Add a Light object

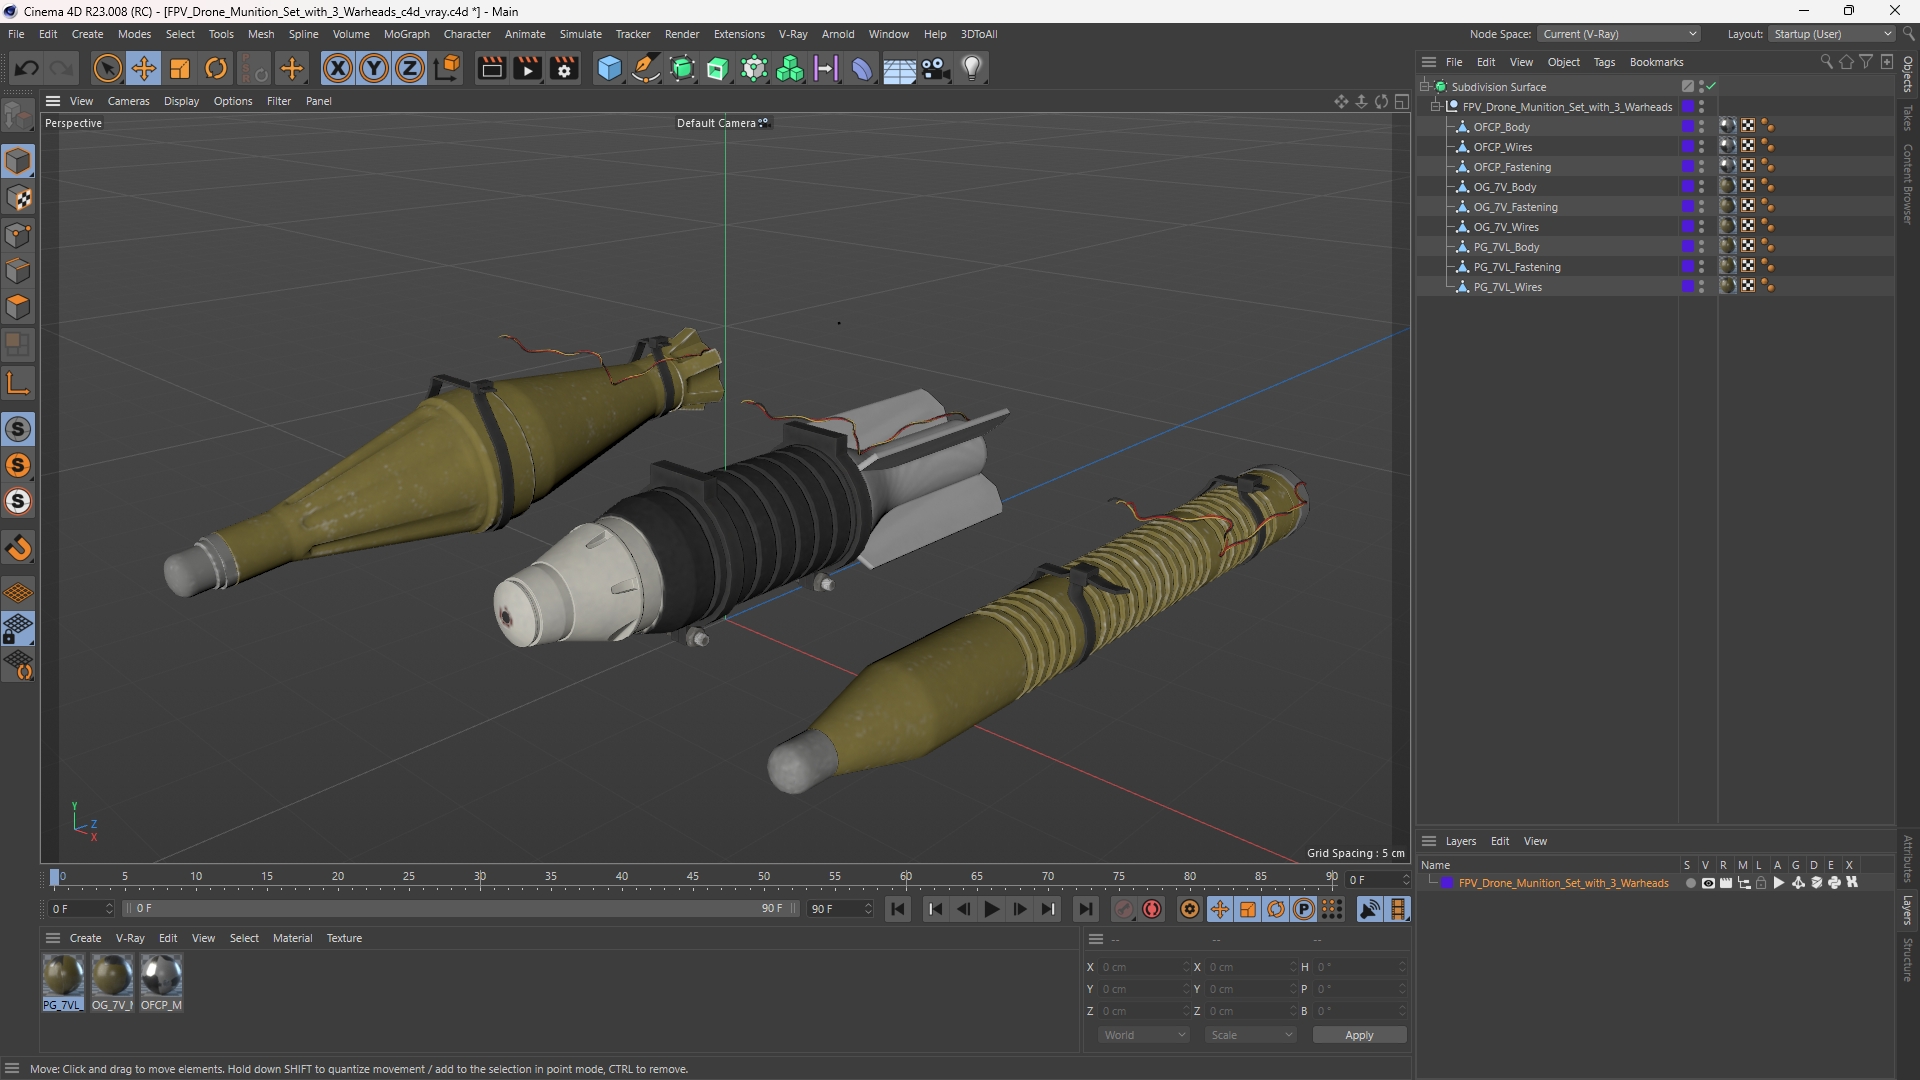(972, 68)
